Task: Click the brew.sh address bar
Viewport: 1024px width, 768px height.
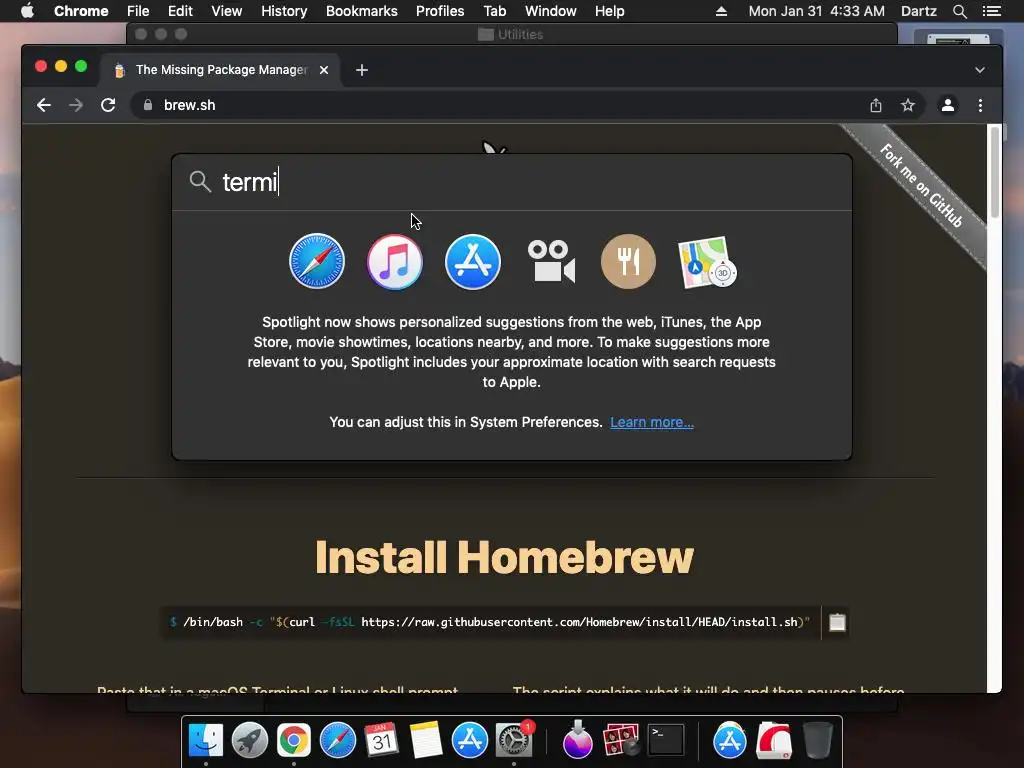Action: click(503, 105)
